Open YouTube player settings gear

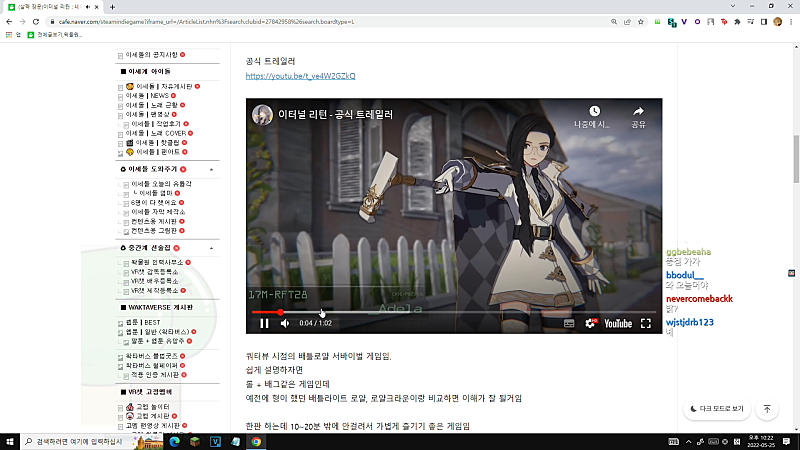coord(590,323)
